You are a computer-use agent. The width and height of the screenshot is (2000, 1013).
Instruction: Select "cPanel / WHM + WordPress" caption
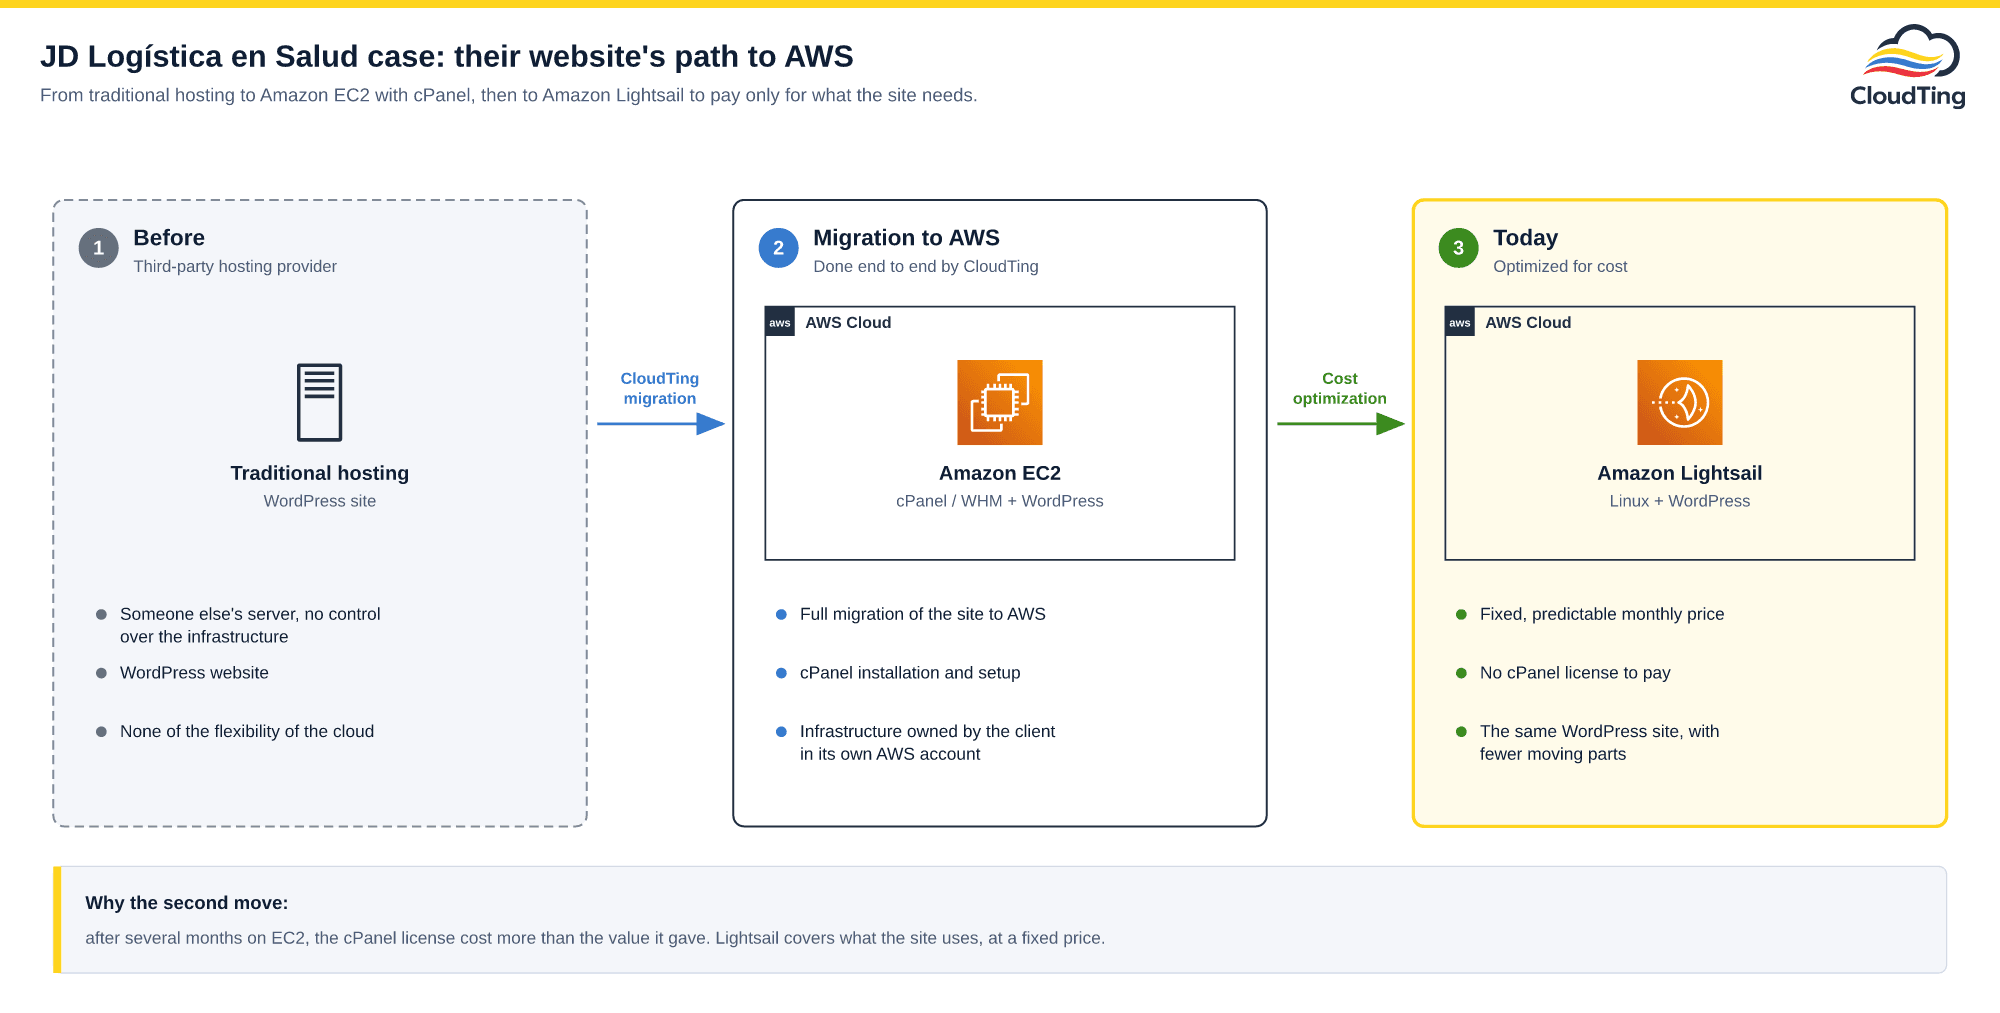click(1000, 501)
